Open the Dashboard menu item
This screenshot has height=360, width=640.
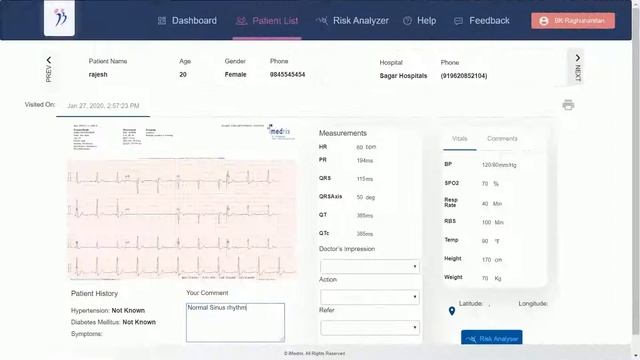coord(187,20)
